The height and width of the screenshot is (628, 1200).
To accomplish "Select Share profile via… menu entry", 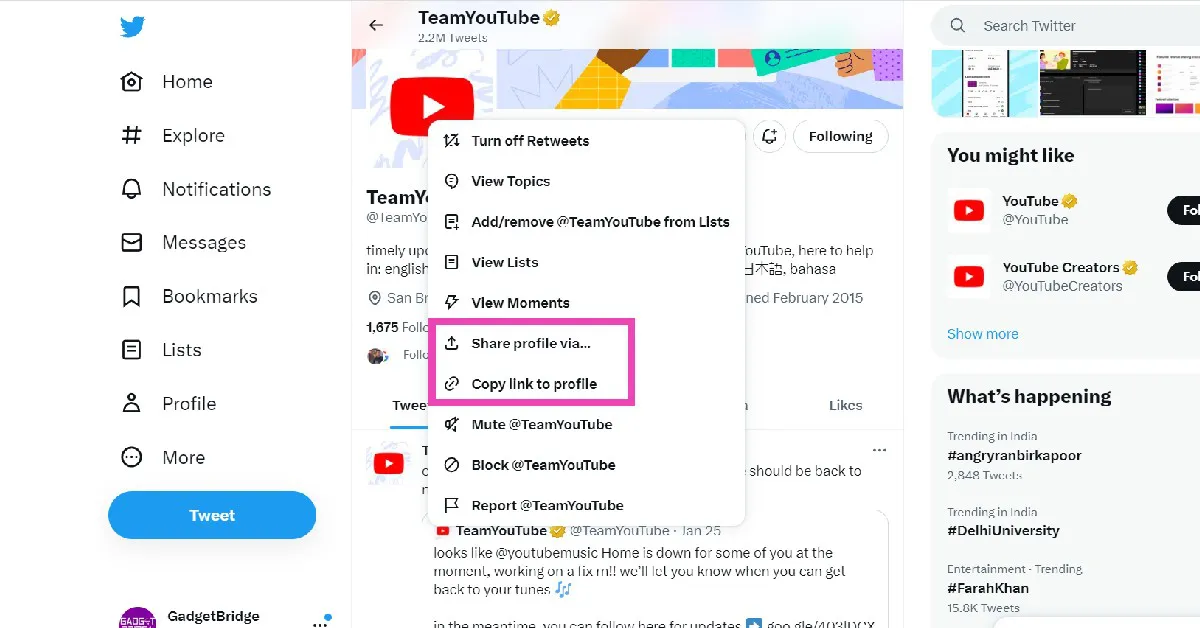I will 531,343.
